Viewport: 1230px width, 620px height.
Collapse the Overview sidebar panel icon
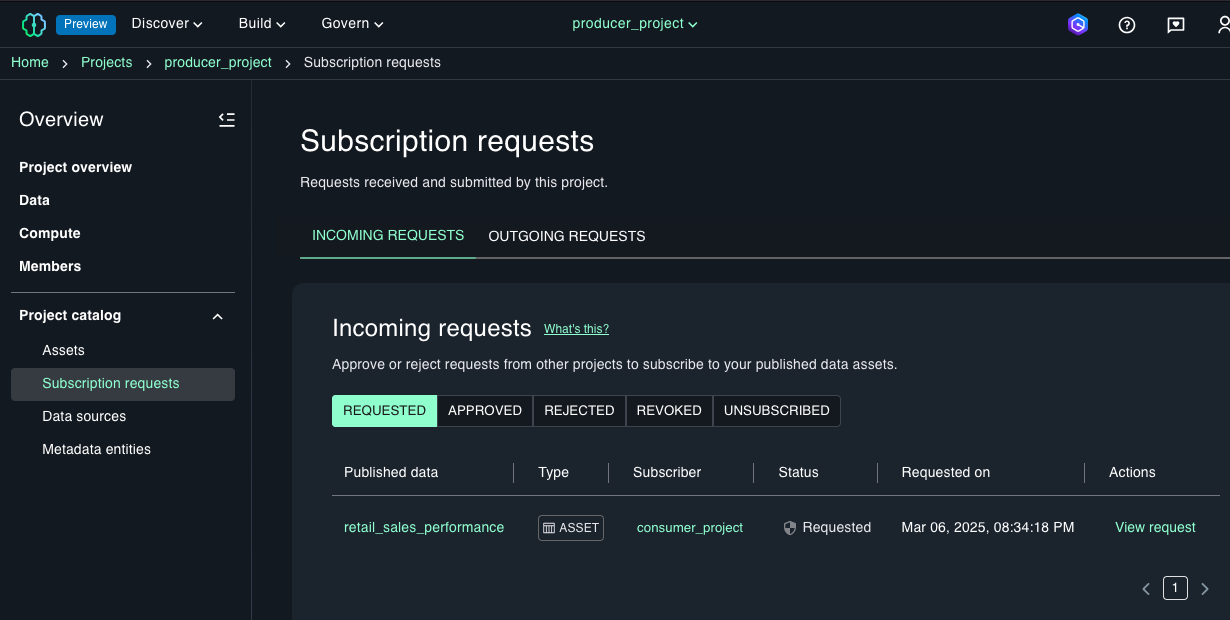pos(227,120)
